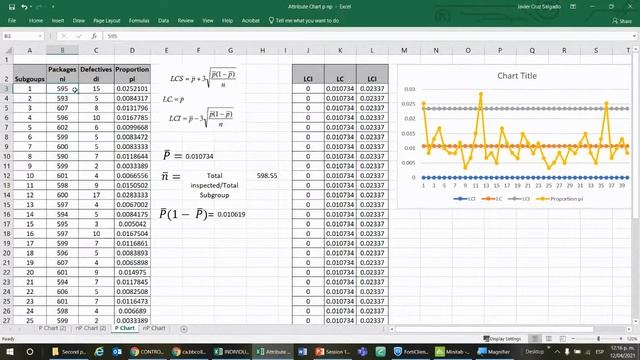Open the Windows Start menu
The image size is (640, 360).
coord(10,351)
